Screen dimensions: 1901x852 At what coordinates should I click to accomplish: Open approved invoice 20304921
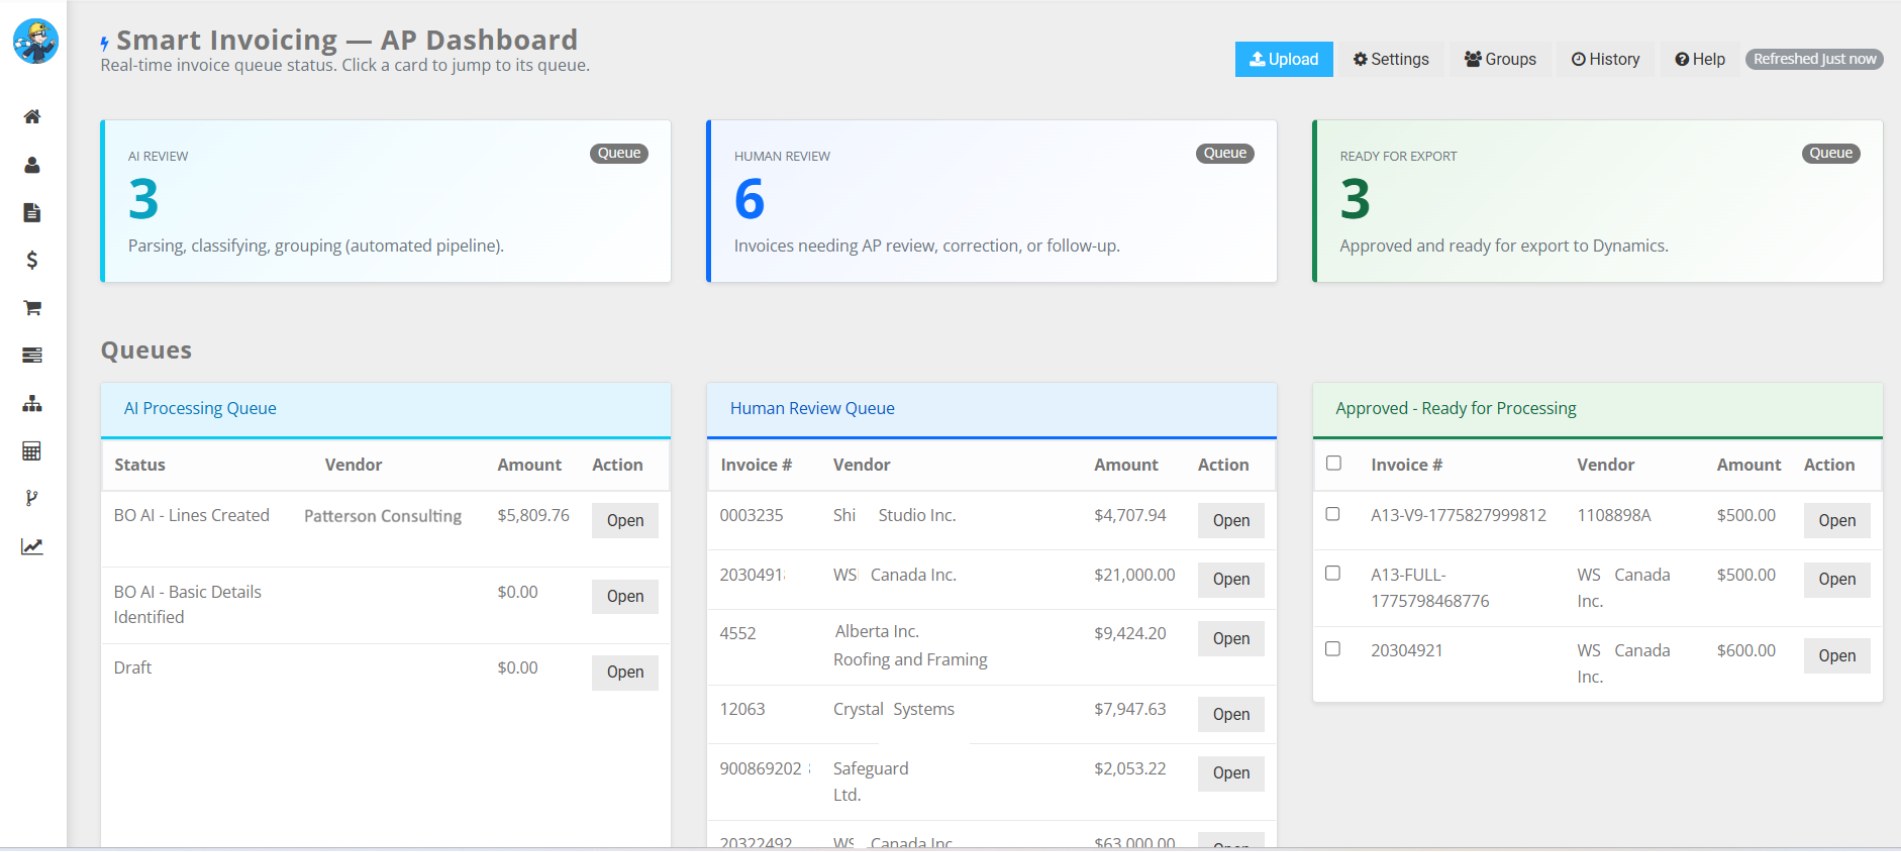tap(1837, 656)
